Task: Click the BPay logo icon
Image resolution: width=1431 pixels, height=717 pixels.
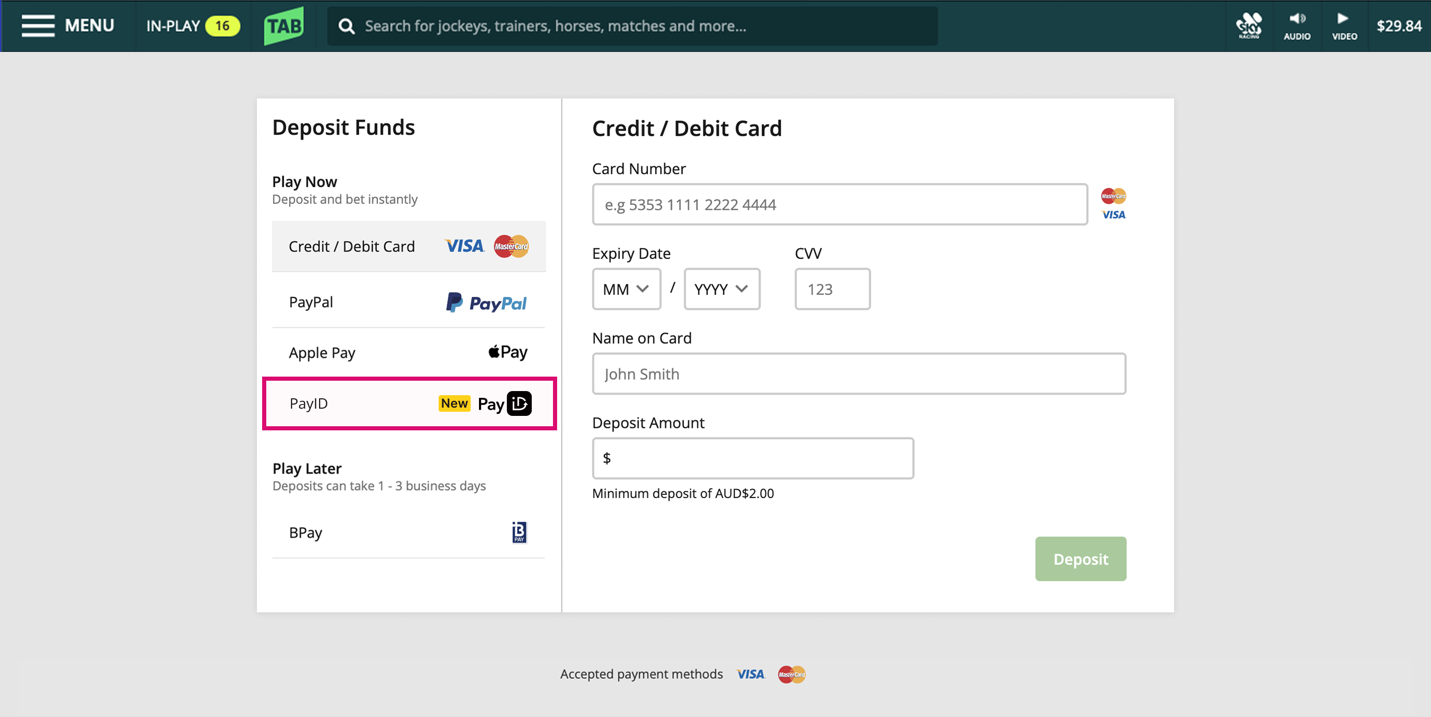Action: [519, 532]
